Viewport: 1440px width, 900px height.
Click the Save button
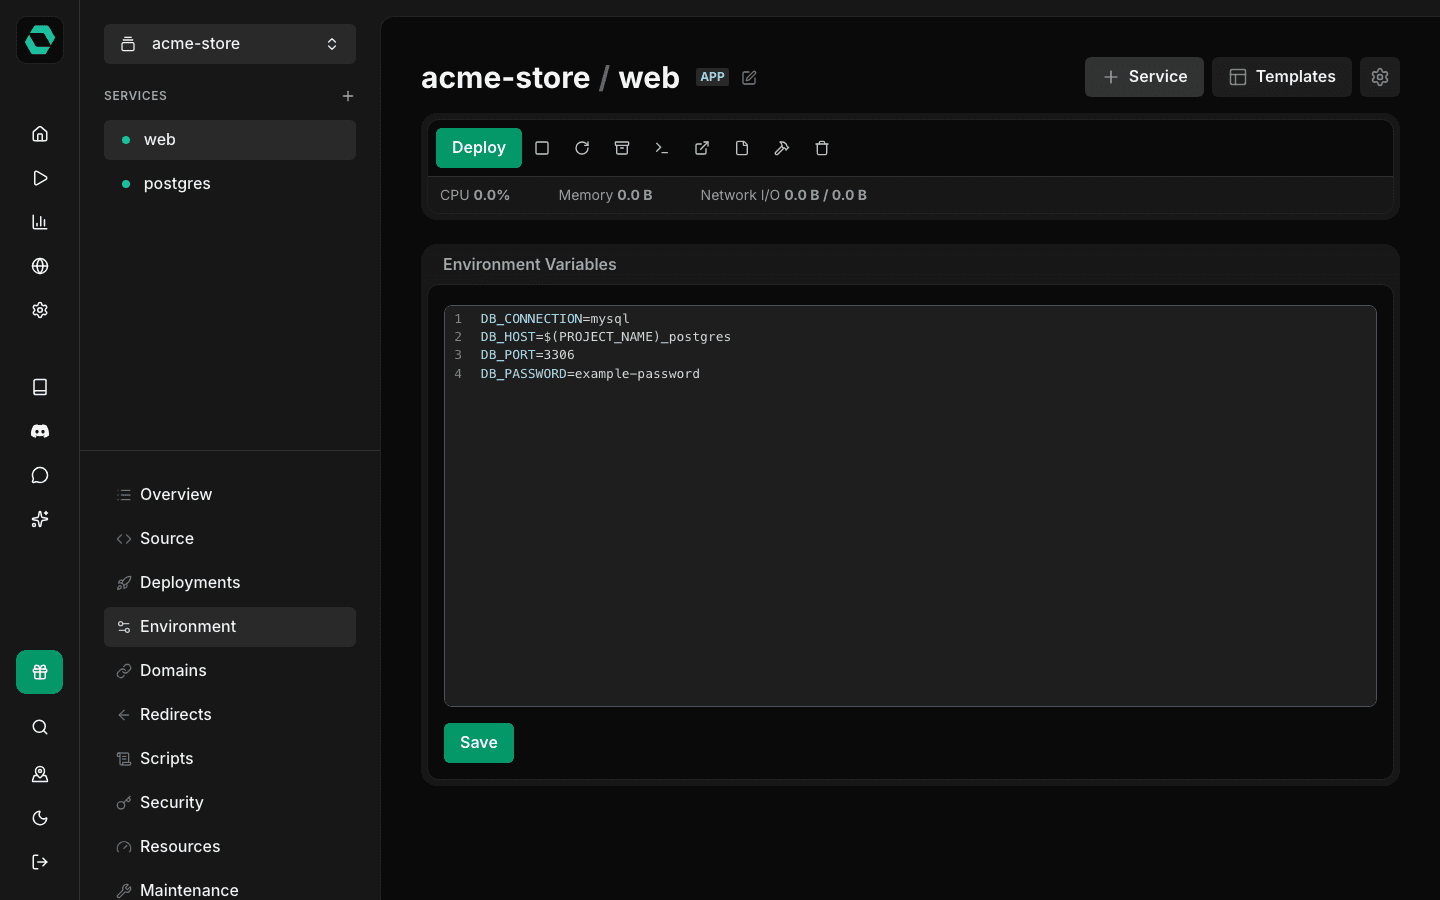479,743
